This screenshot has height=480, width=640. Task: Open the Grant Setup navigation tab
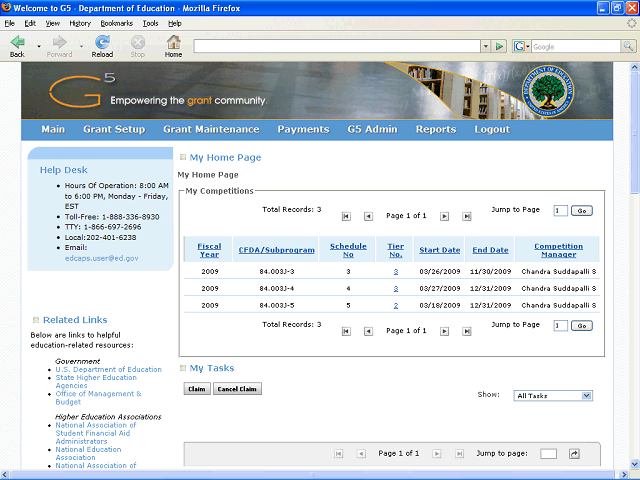pyautogui.click(x=114, y=129)
